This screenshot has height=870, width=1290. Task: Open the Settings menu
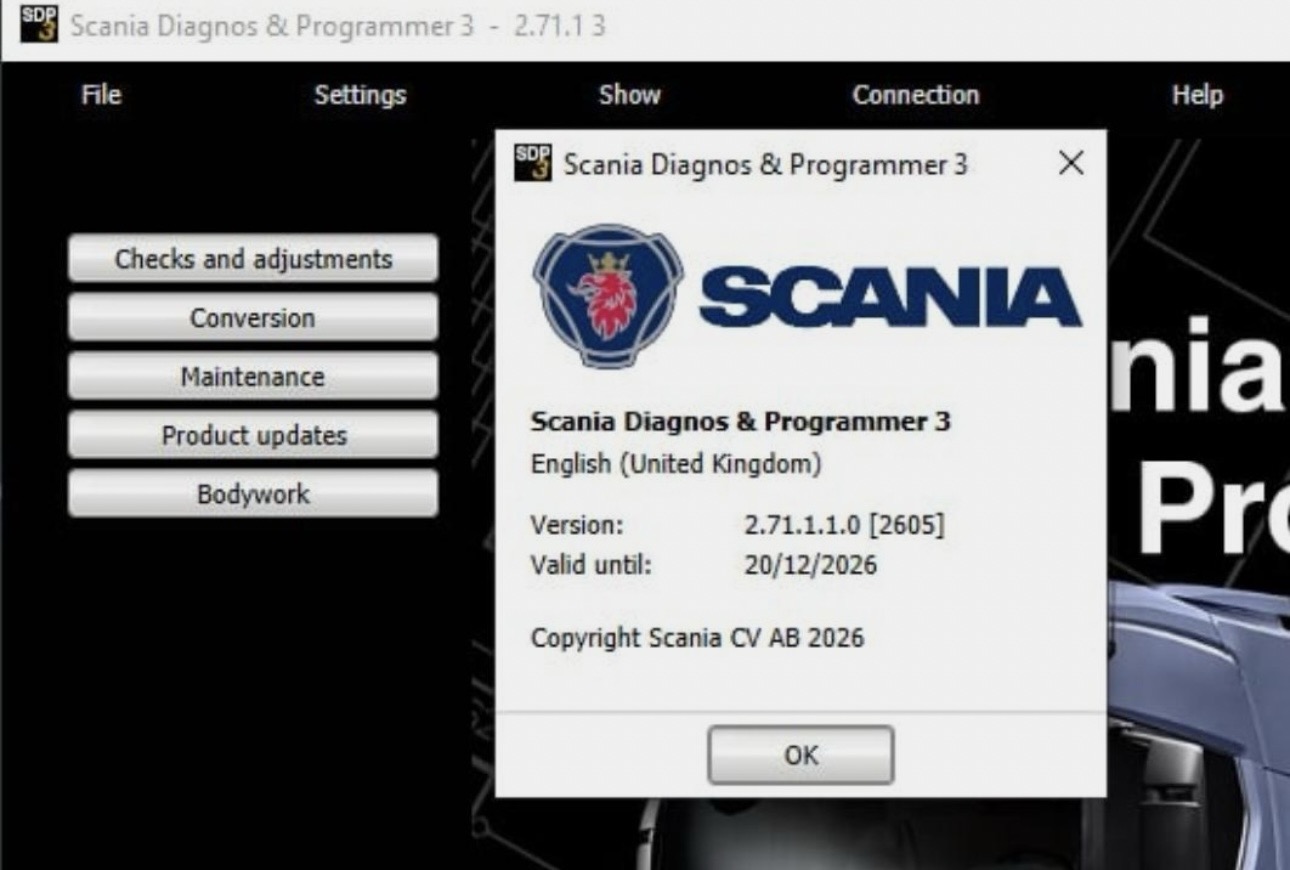(x=360, y=95)
